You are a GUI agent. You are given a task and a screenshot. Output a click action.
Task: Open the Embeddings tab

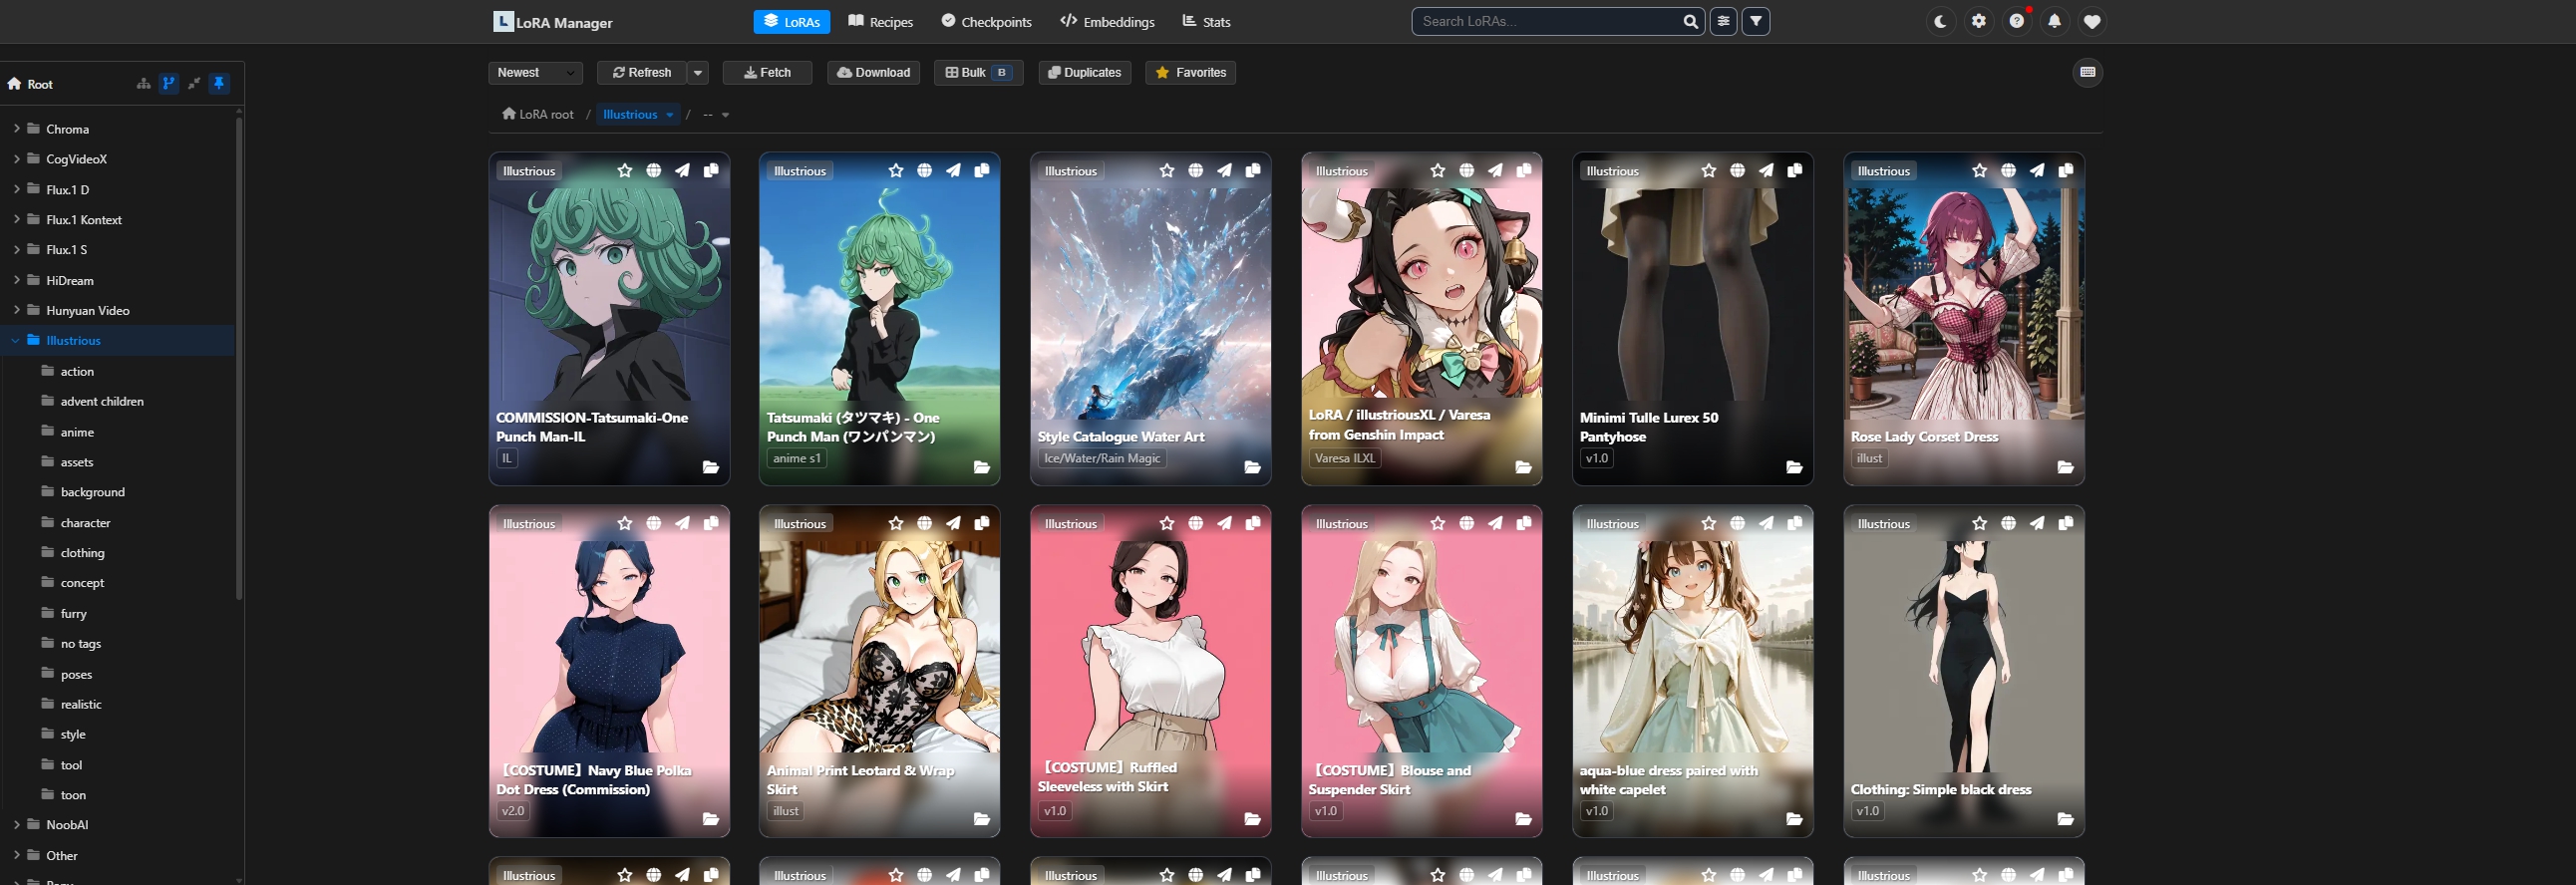pyautogui.click(x=1108, y=21)
